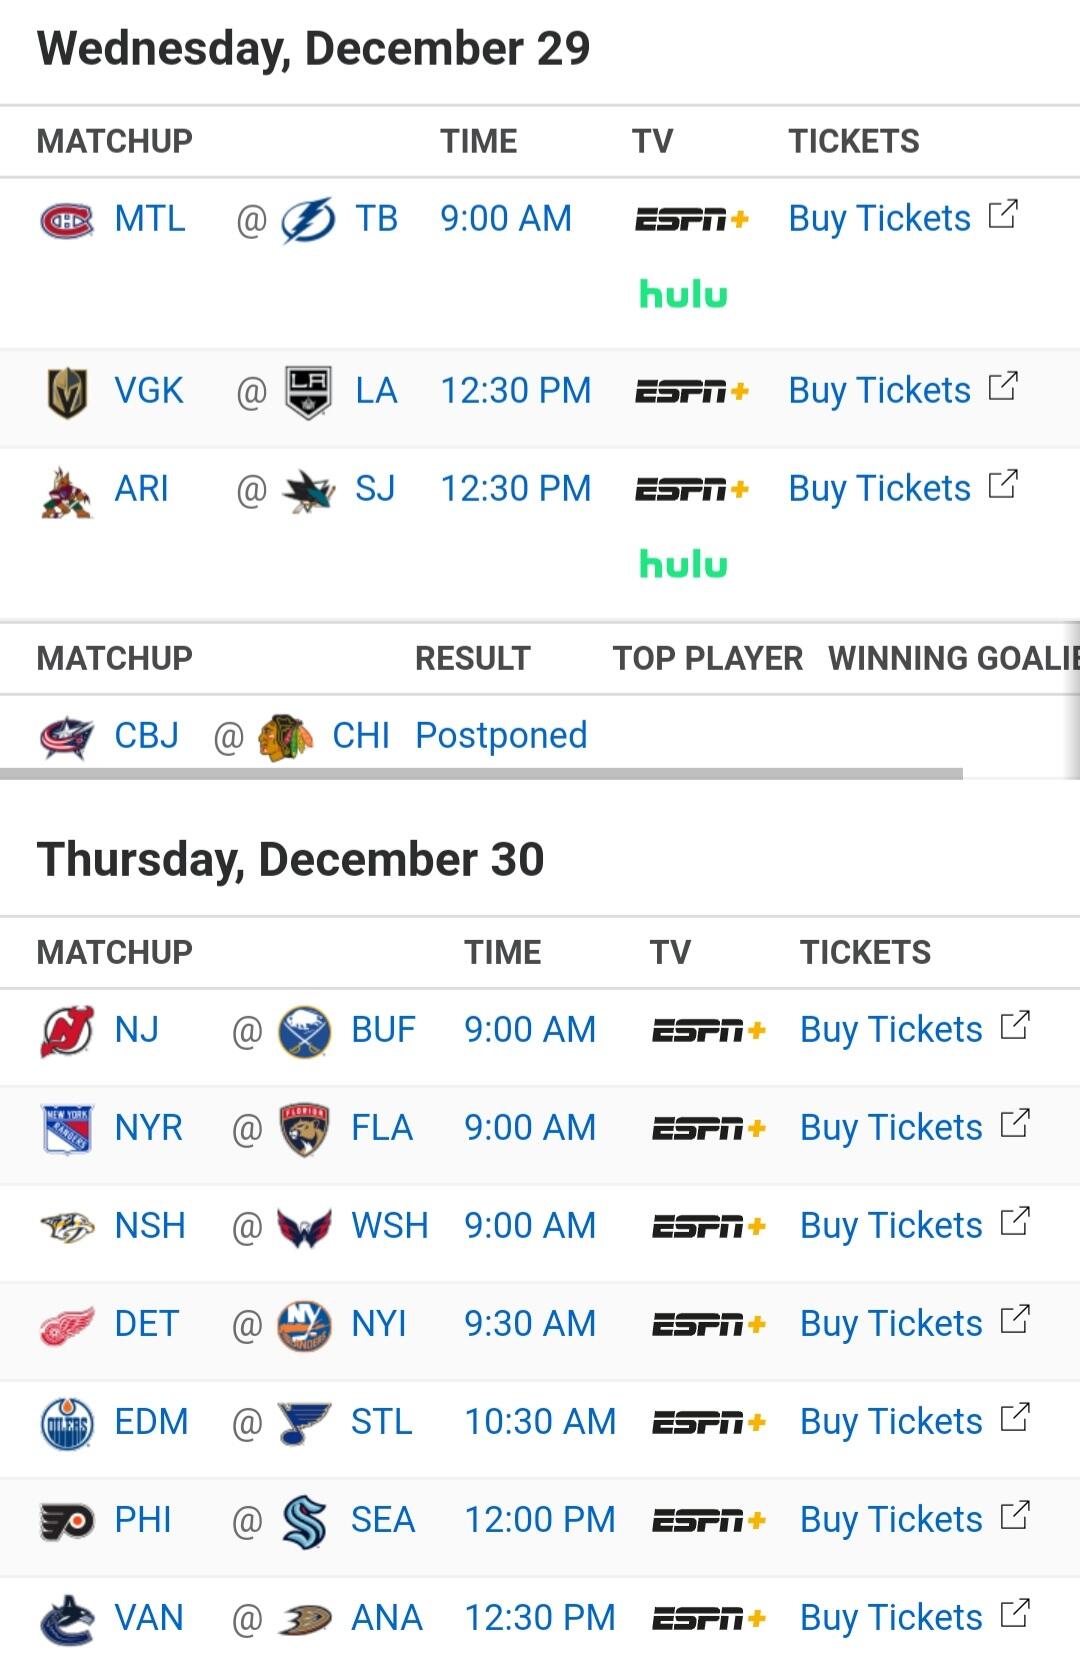
Task: Open the NSH team link
Action: click(x=150, y=1225)
